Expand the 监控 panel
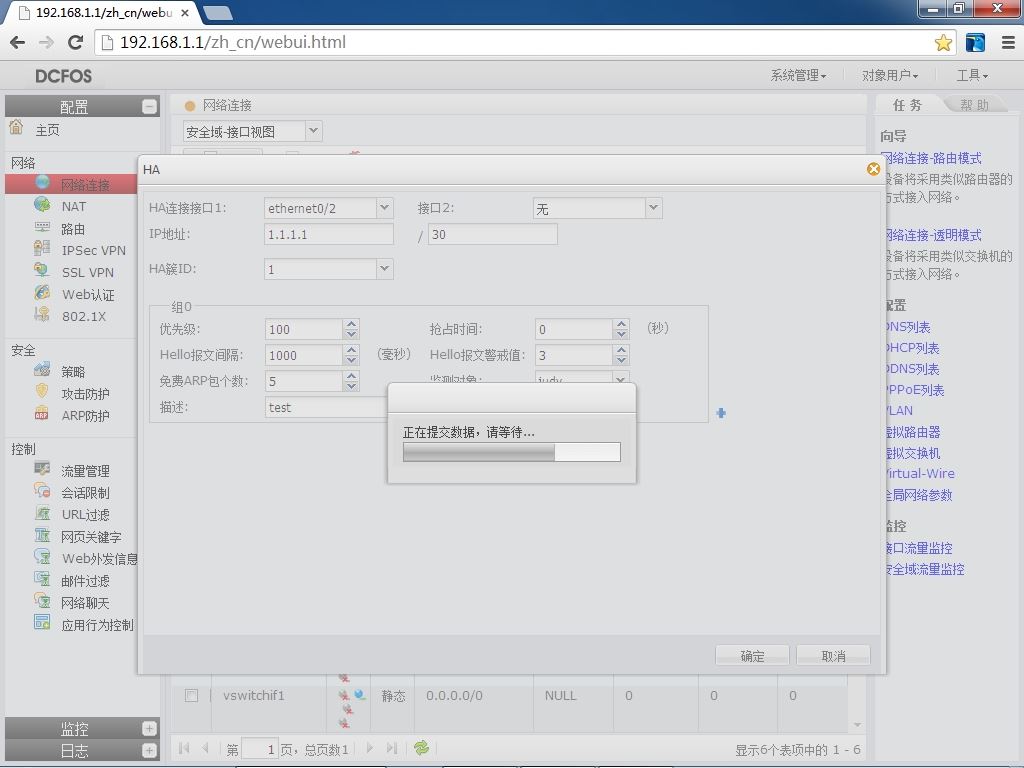Screen dimensions: 1024x768 tap(149, 728)
